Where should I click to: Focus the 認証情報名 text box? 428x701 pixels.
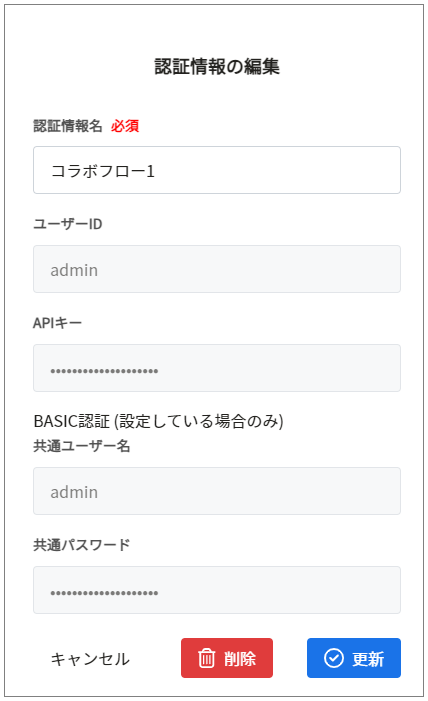pyautogui.click(x=217, y=170)
